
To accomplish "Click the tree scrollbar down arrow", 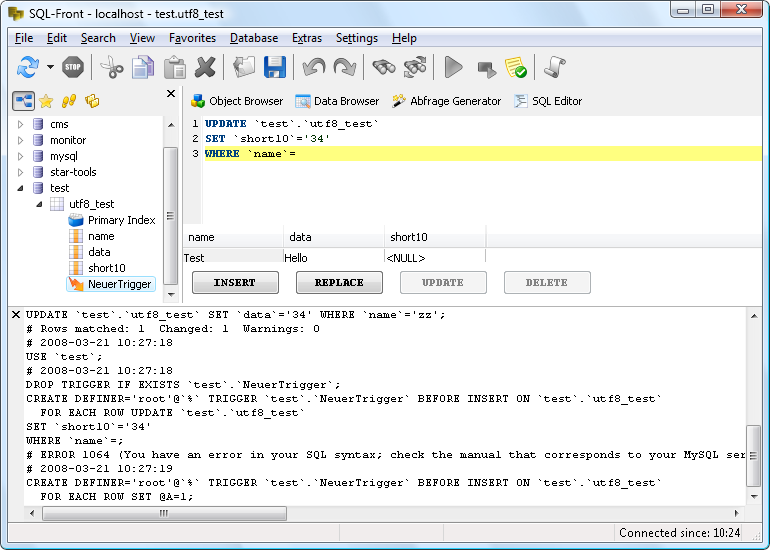I will pyautogui.click(x=171, y=295).
